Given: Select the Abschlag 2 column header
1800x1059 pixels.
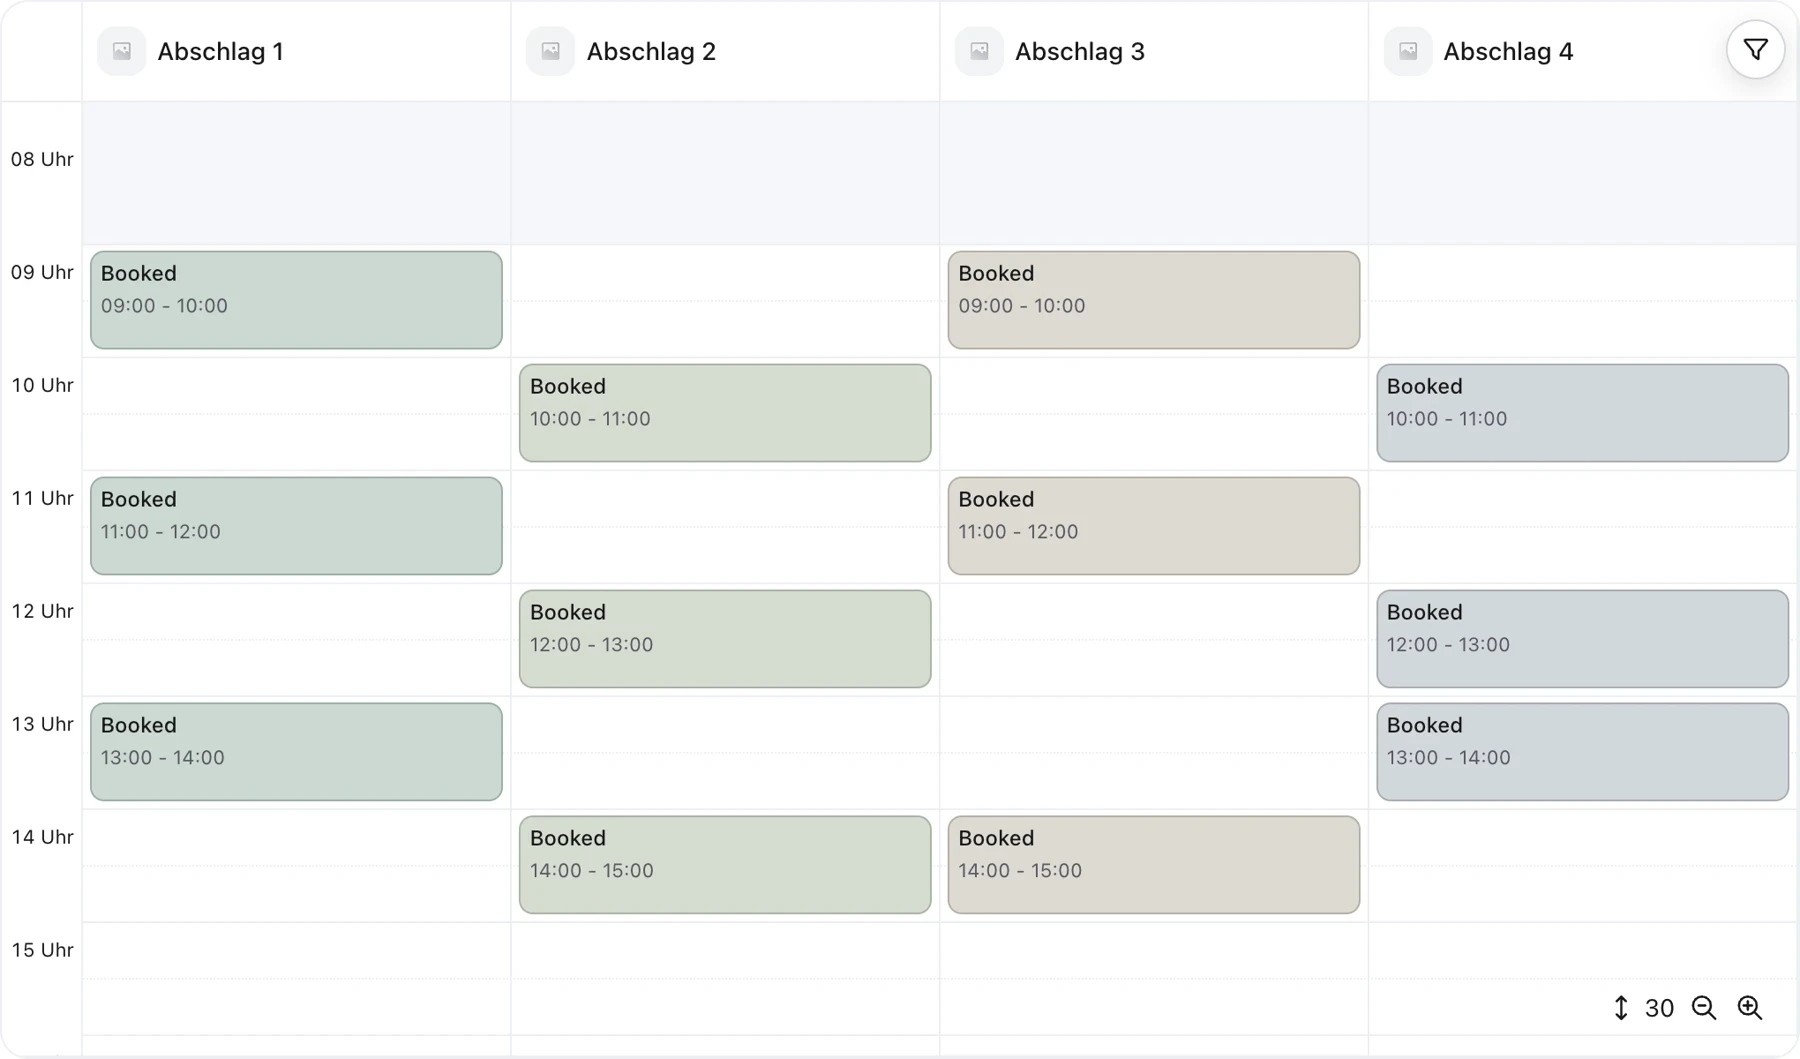Looking at the screenshot, I should click(725, 51).
